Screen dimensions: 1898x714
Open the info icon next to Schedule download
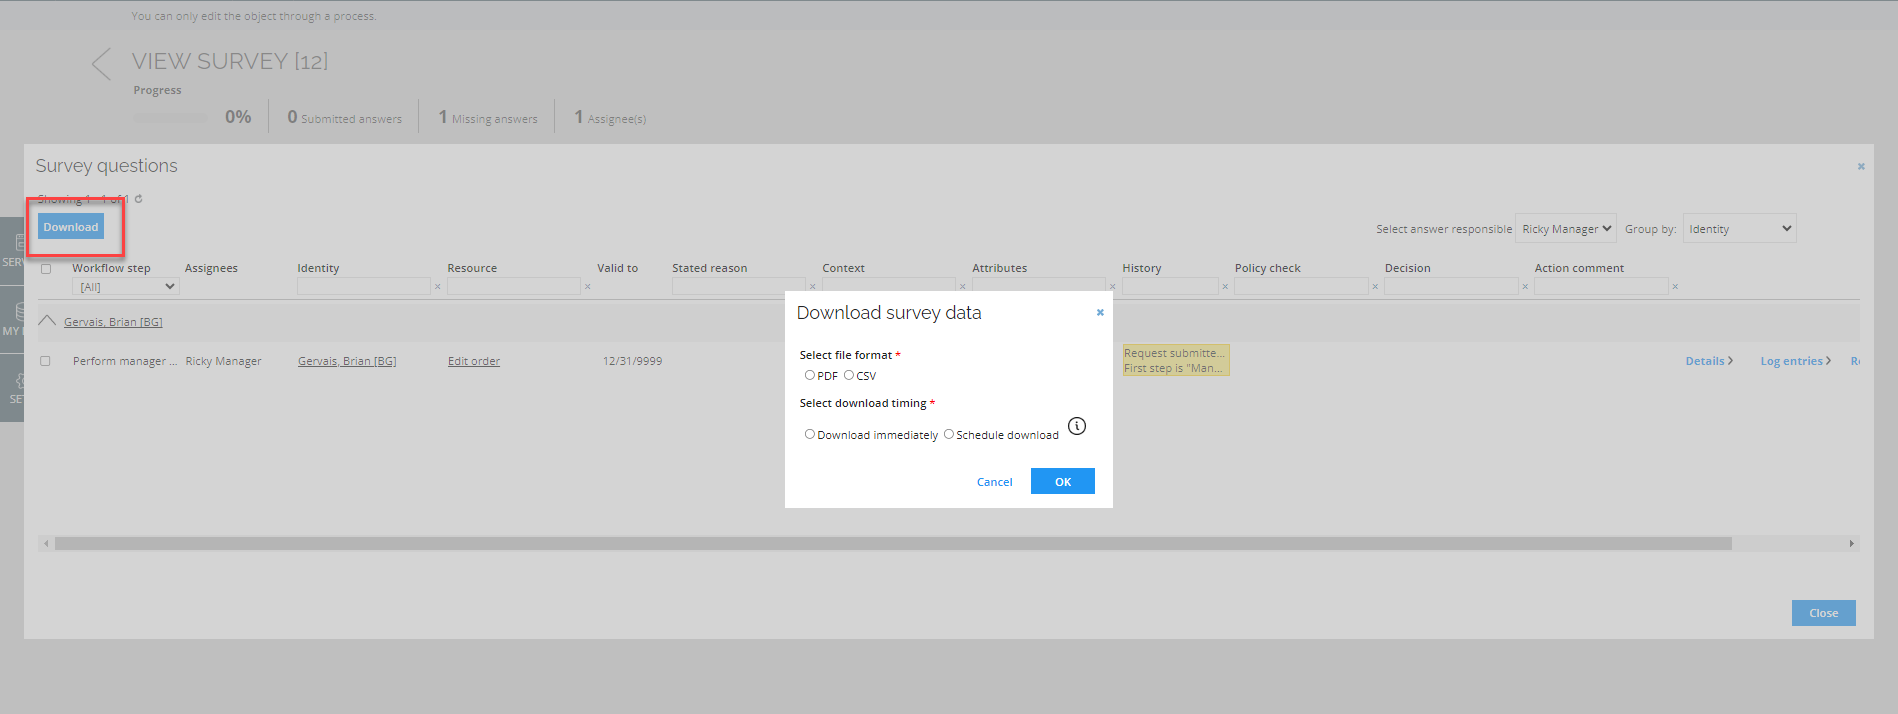pos(1077,426)
